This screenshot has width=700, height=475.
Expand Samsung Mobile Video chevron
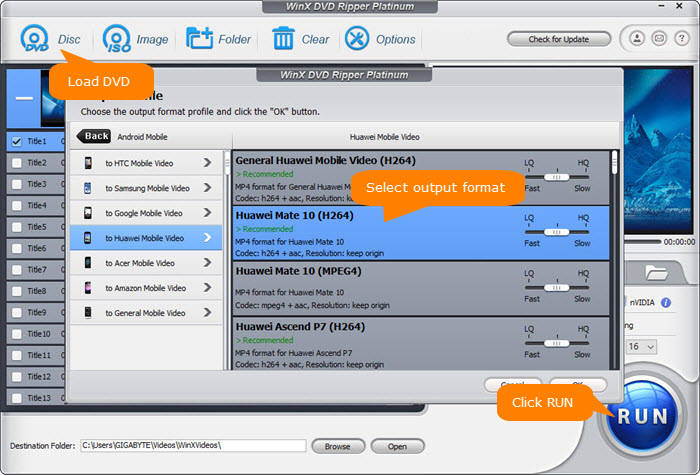(x=207, y=188)
